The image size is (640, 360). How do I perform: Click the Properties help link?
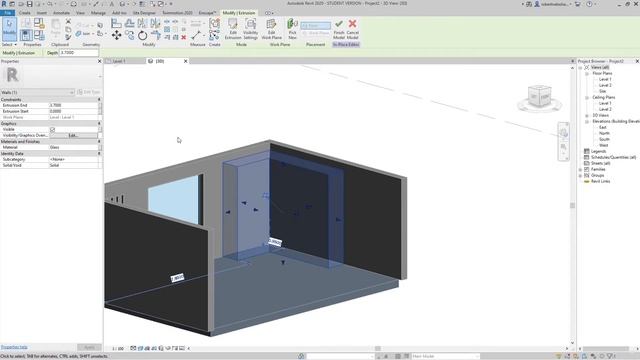click(x=14, y=347)
